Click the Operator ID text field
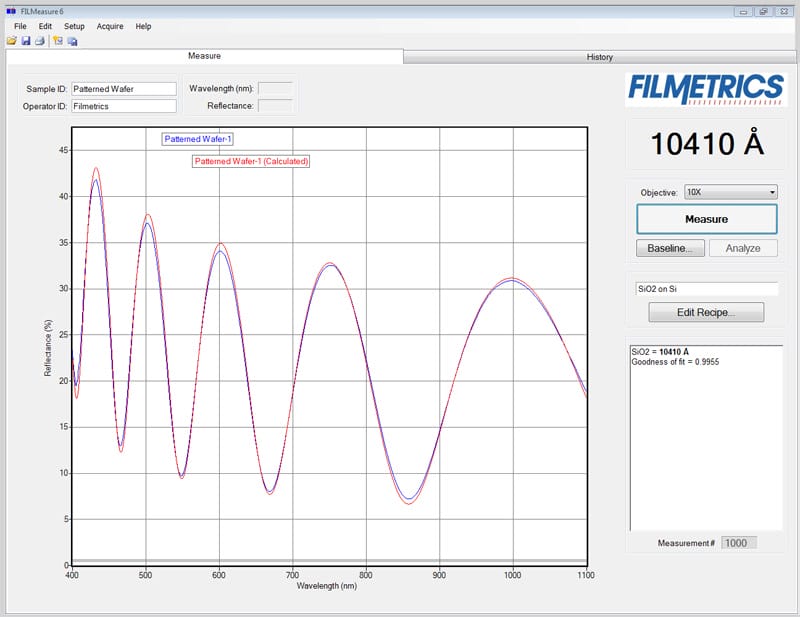Screen dimensions: 800x617 [x=123, y=106]
